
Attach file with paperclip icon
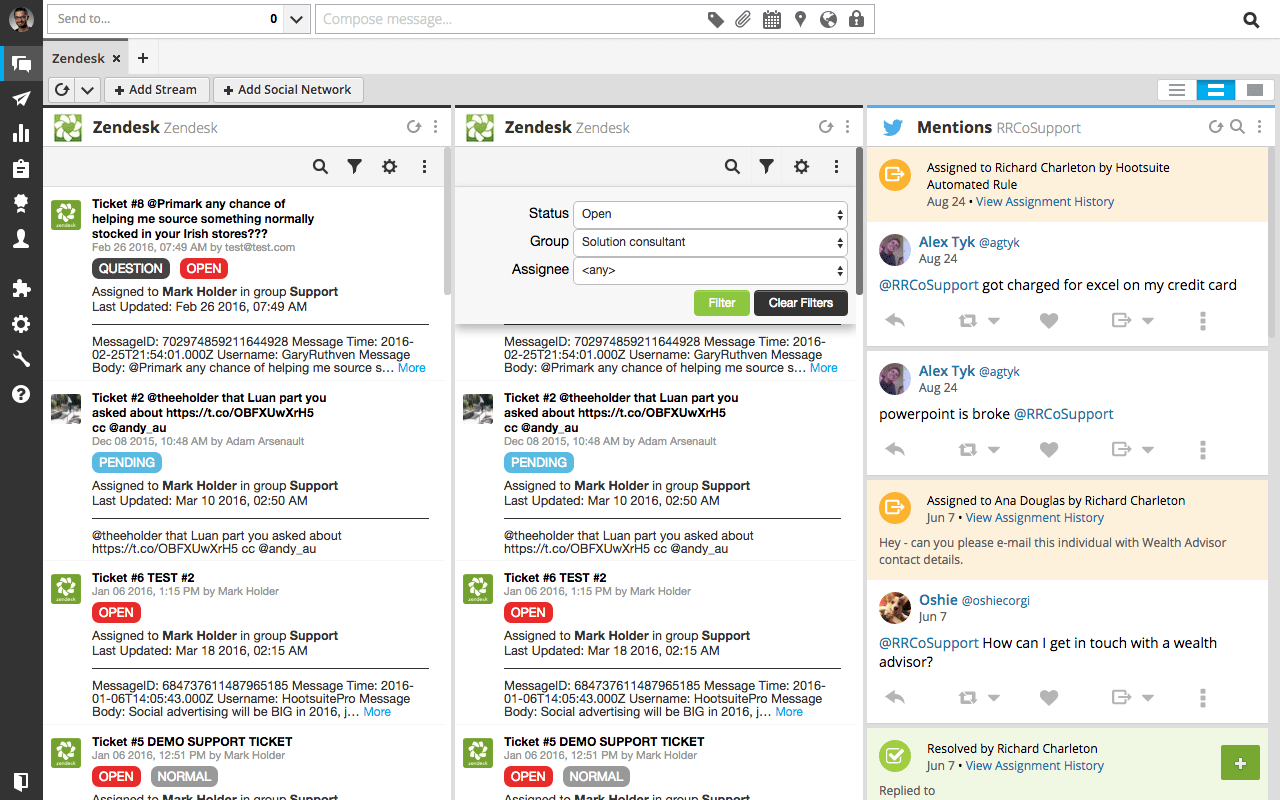743,19
